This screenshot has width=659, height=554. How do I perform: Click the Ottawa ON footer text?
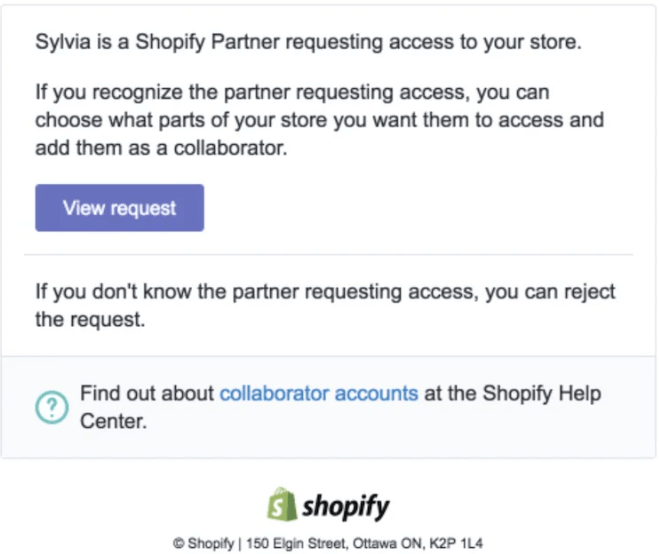(x=389, y=543)
